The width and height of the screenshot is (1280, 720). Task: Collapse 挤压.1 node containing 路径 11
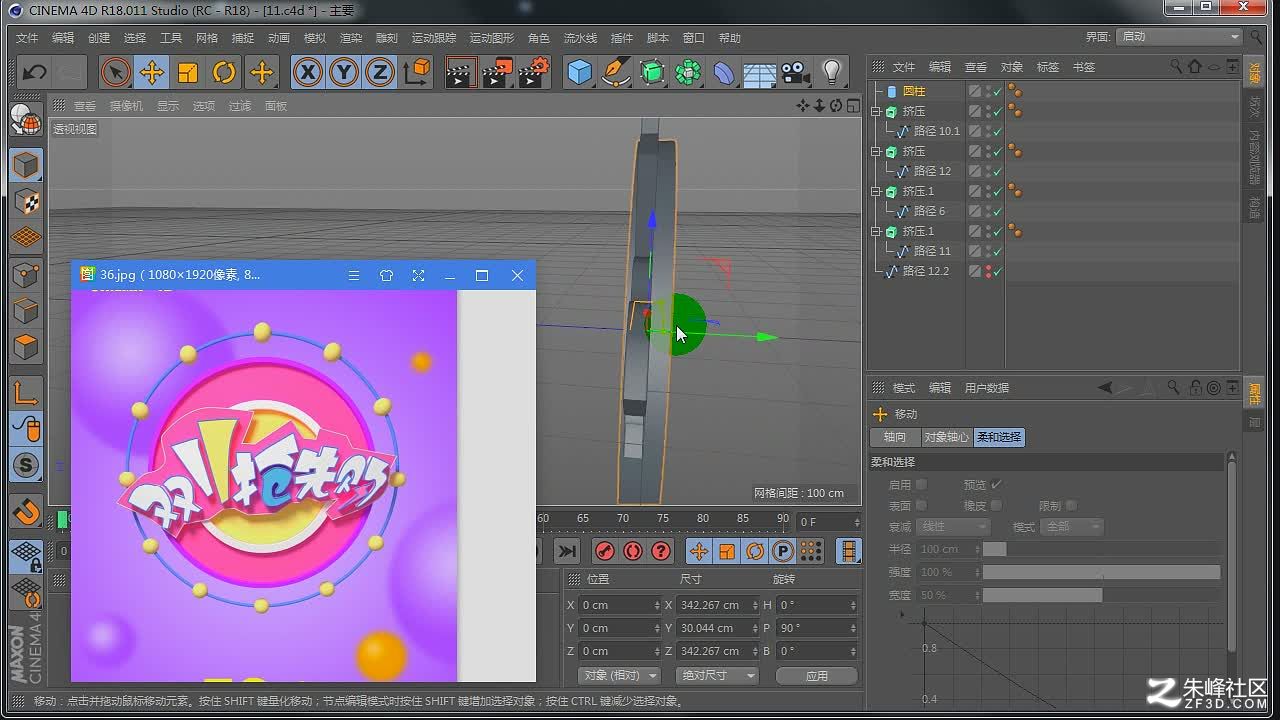point(876,231)
